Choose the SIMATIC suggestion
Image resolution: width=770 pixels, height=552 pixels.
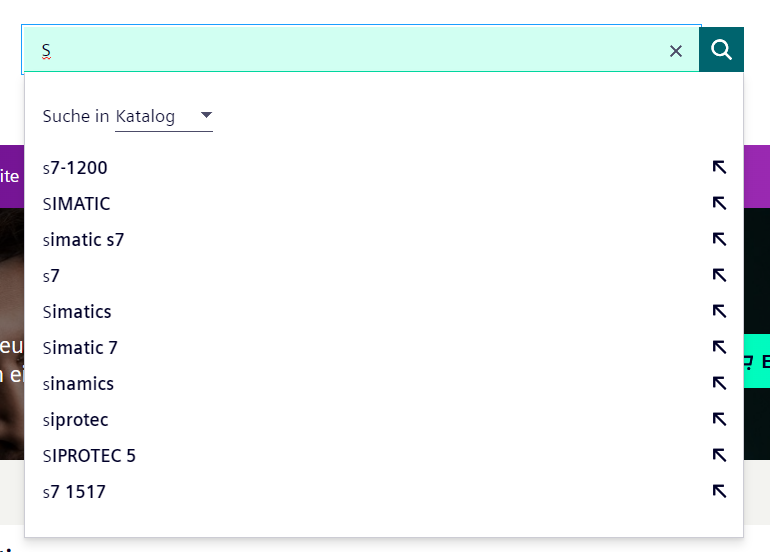point(77,204)
